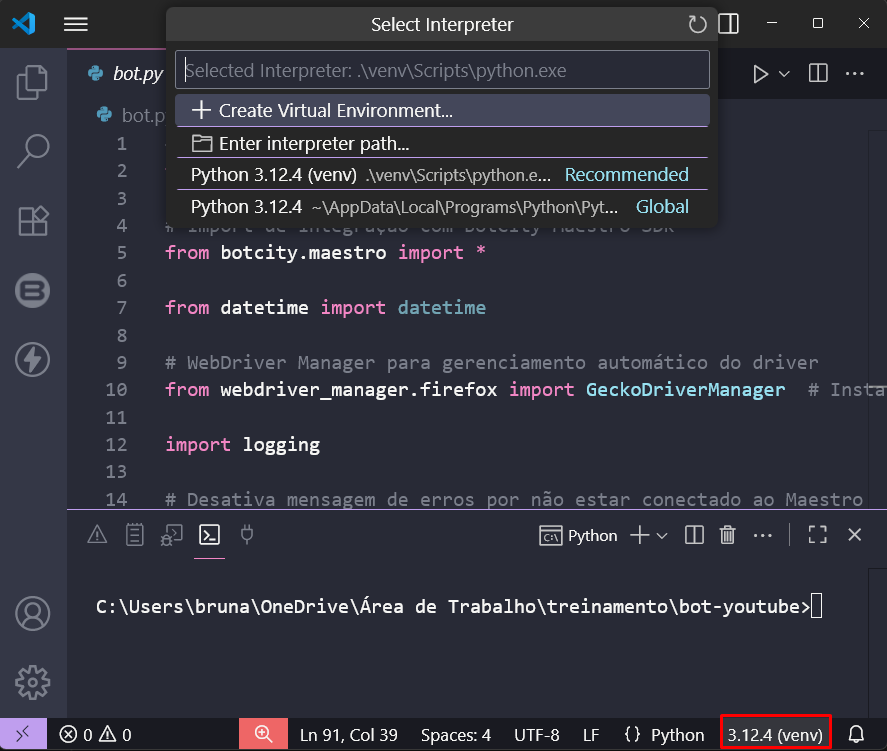Open the Search sidebar
Image resolution: width=887 pixels, height=751 pixels.
click(32, 150)
